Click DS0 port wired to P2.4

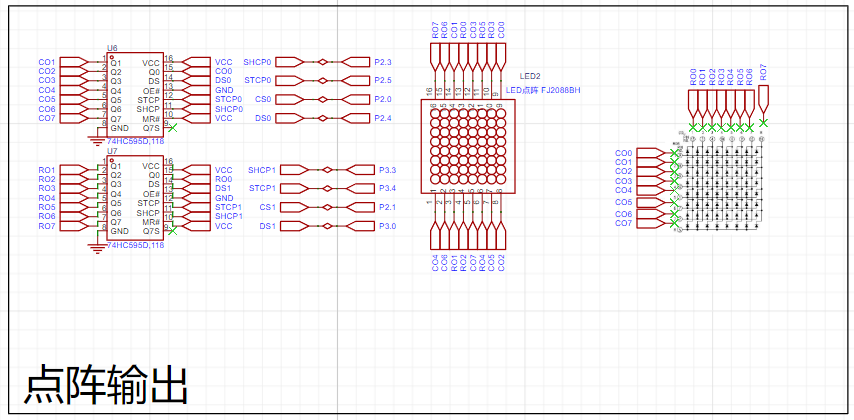click(290, 118)
